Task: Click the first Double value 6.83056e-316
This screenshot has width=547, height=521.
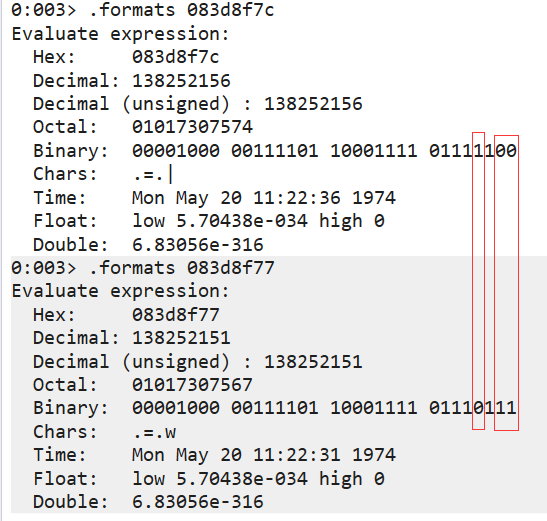Action: [x=197, y=244]
